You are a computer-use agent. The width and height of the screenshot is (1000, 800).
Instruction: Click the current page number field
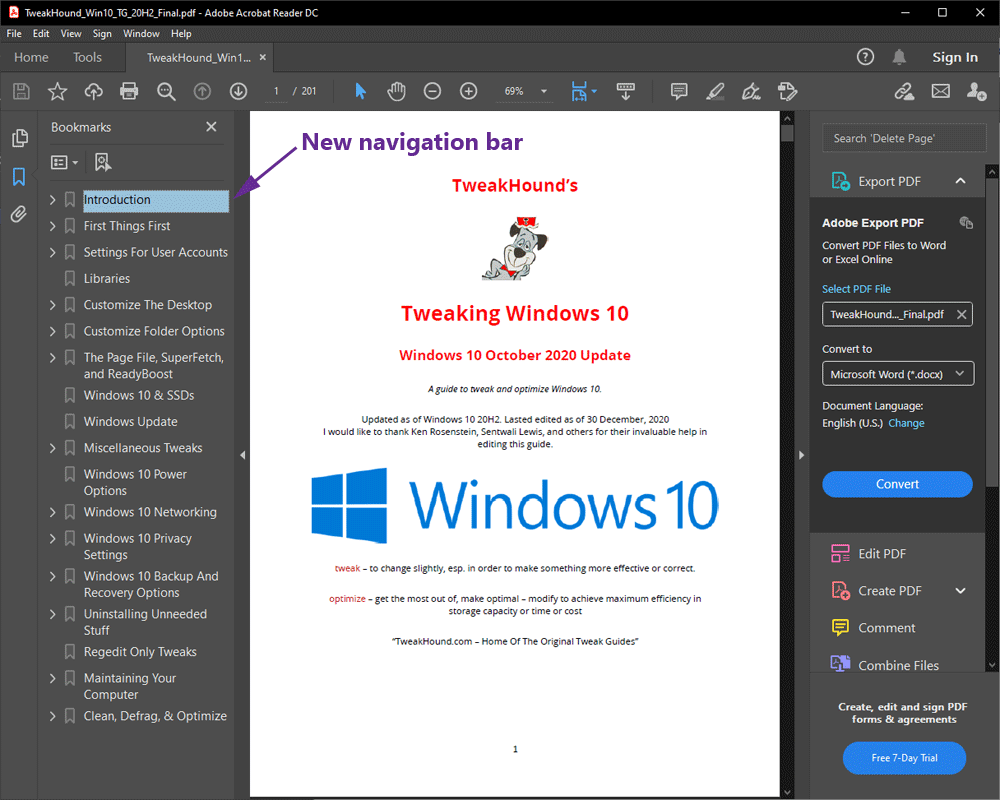276,91
